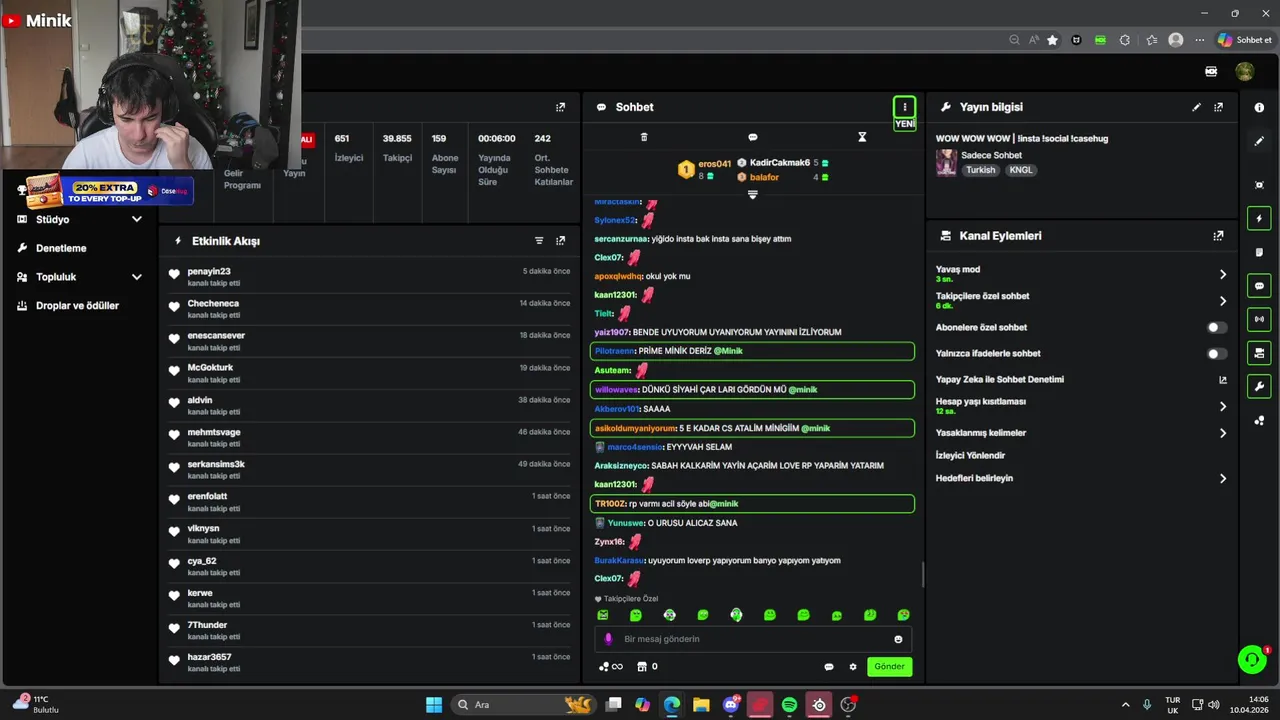Enable Abonelere özel sohbet toggle
The height and width of the screenshot is (720, 1280).
(x=1216, y=327)
